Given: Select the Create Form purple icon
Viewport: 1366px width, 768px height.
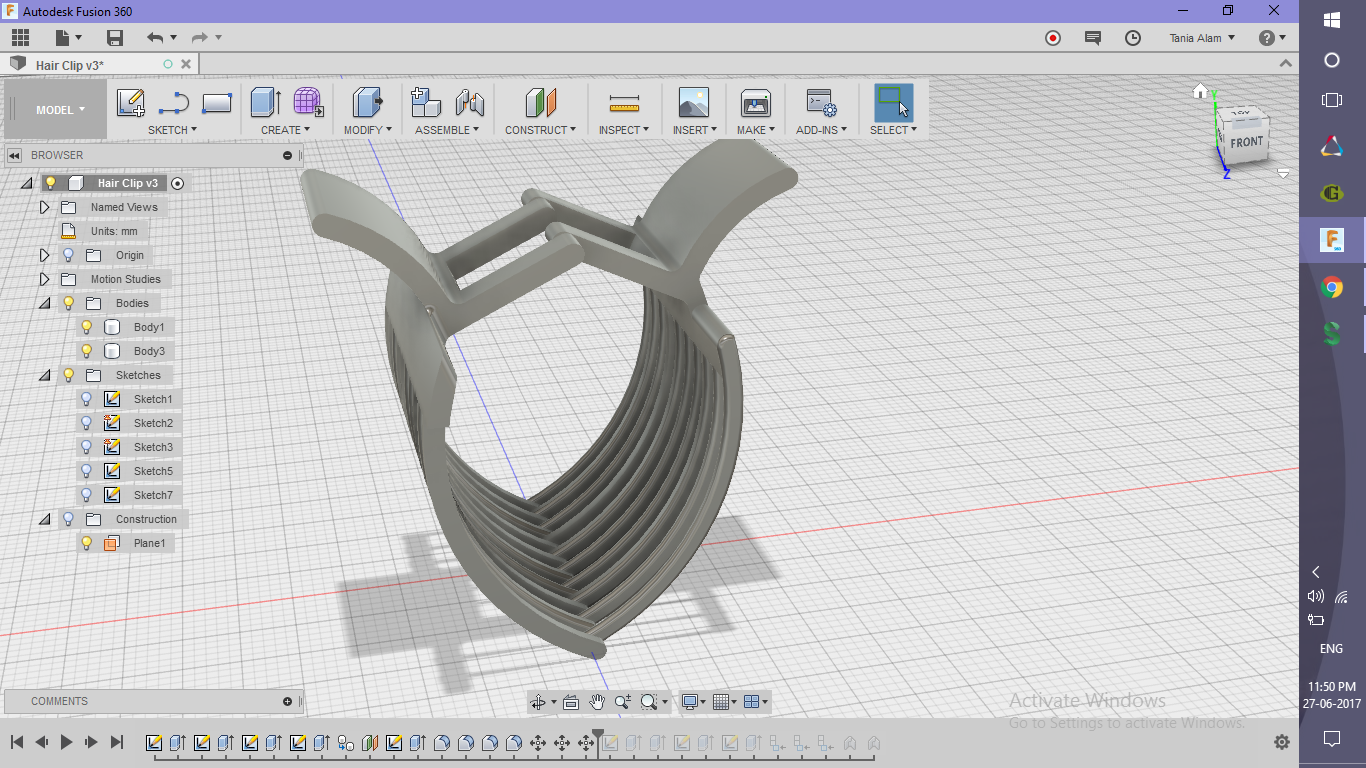Looking at the screenshot, I should tap(308, 102).
